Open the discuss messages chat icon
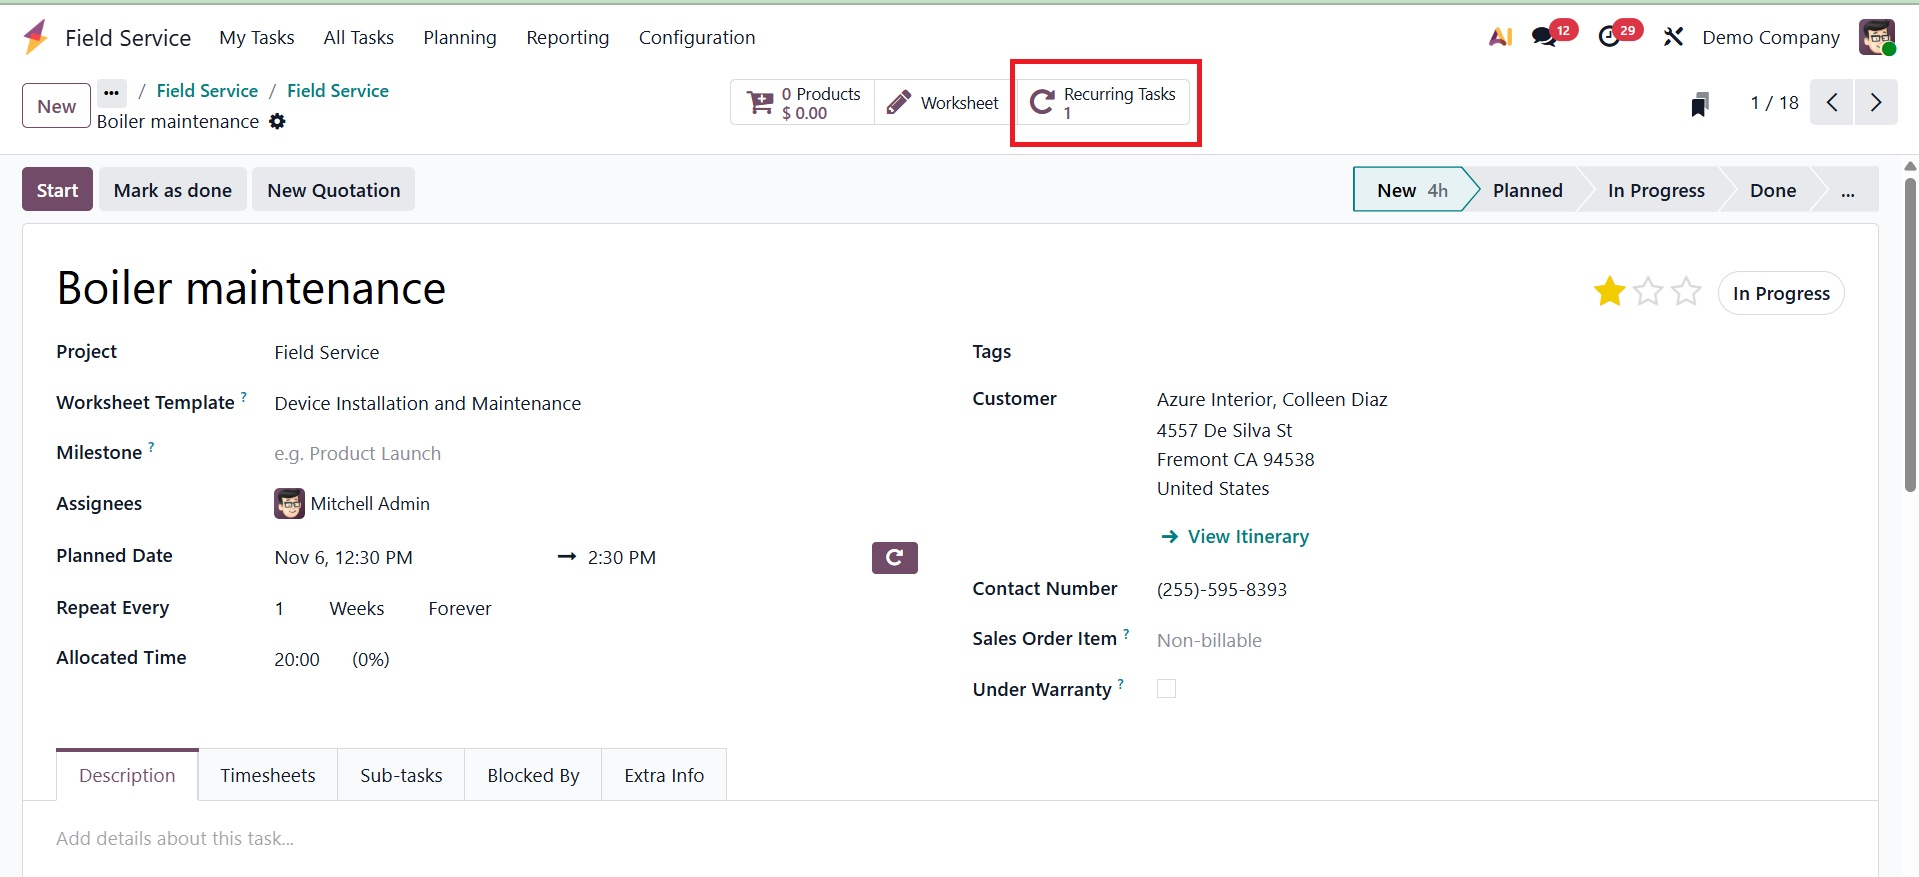Viewport: 1919px width, 877px height. click(1545, 37)
